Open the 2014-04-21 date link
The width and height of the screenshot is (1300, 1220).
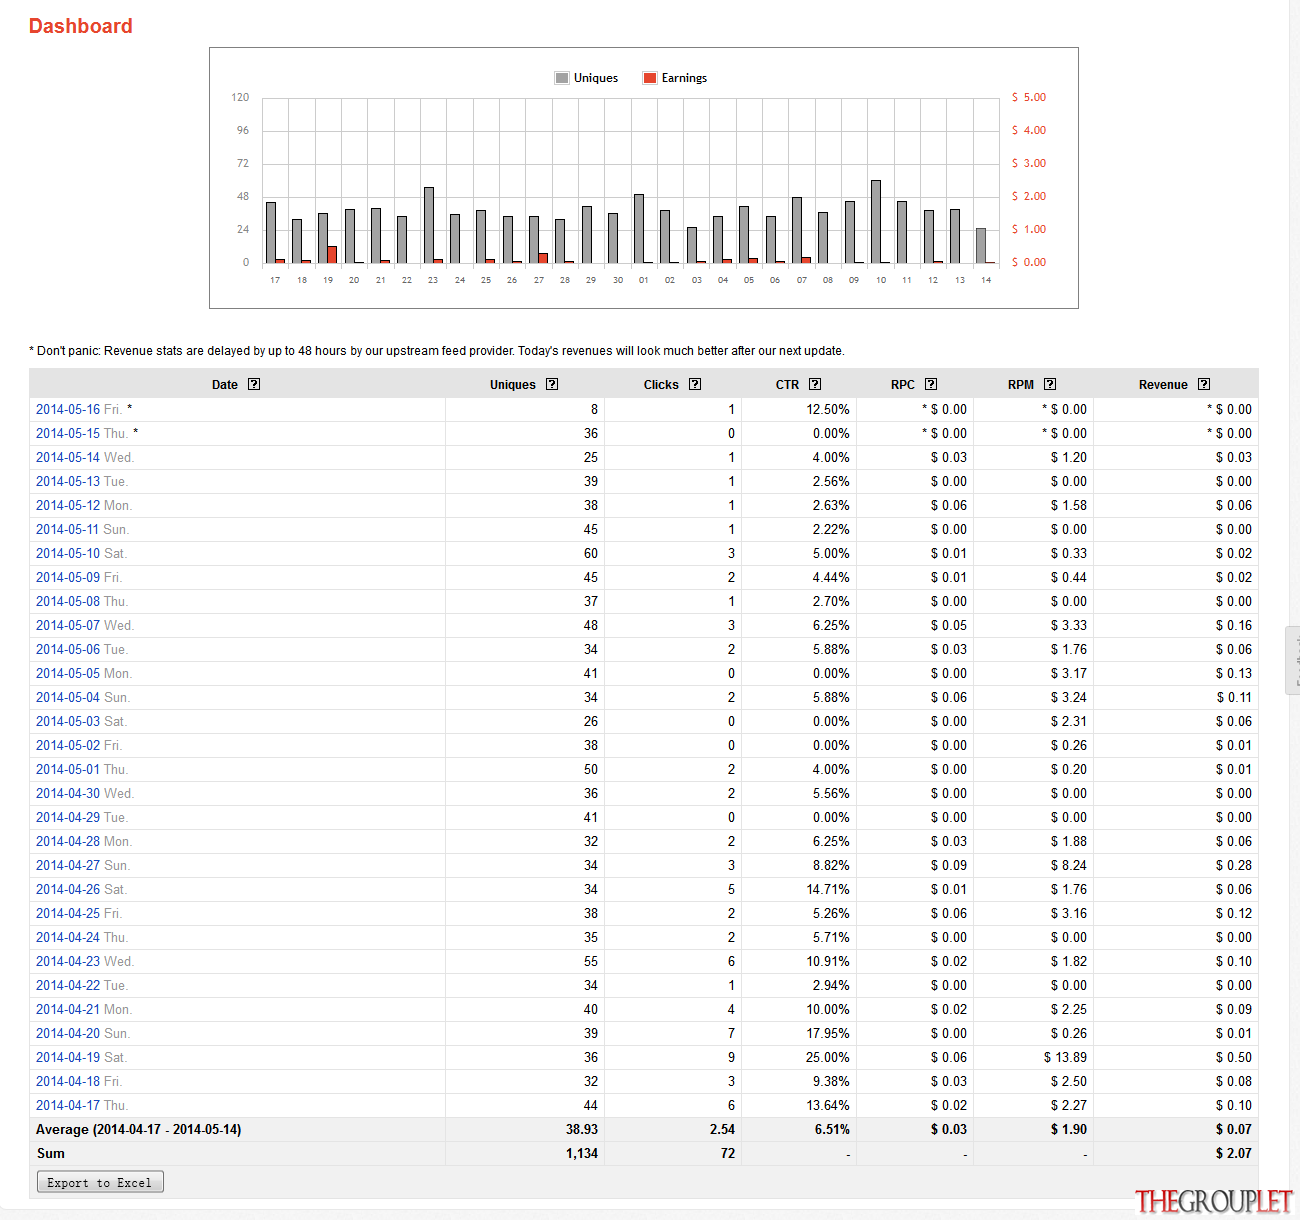click(68, 1009)
